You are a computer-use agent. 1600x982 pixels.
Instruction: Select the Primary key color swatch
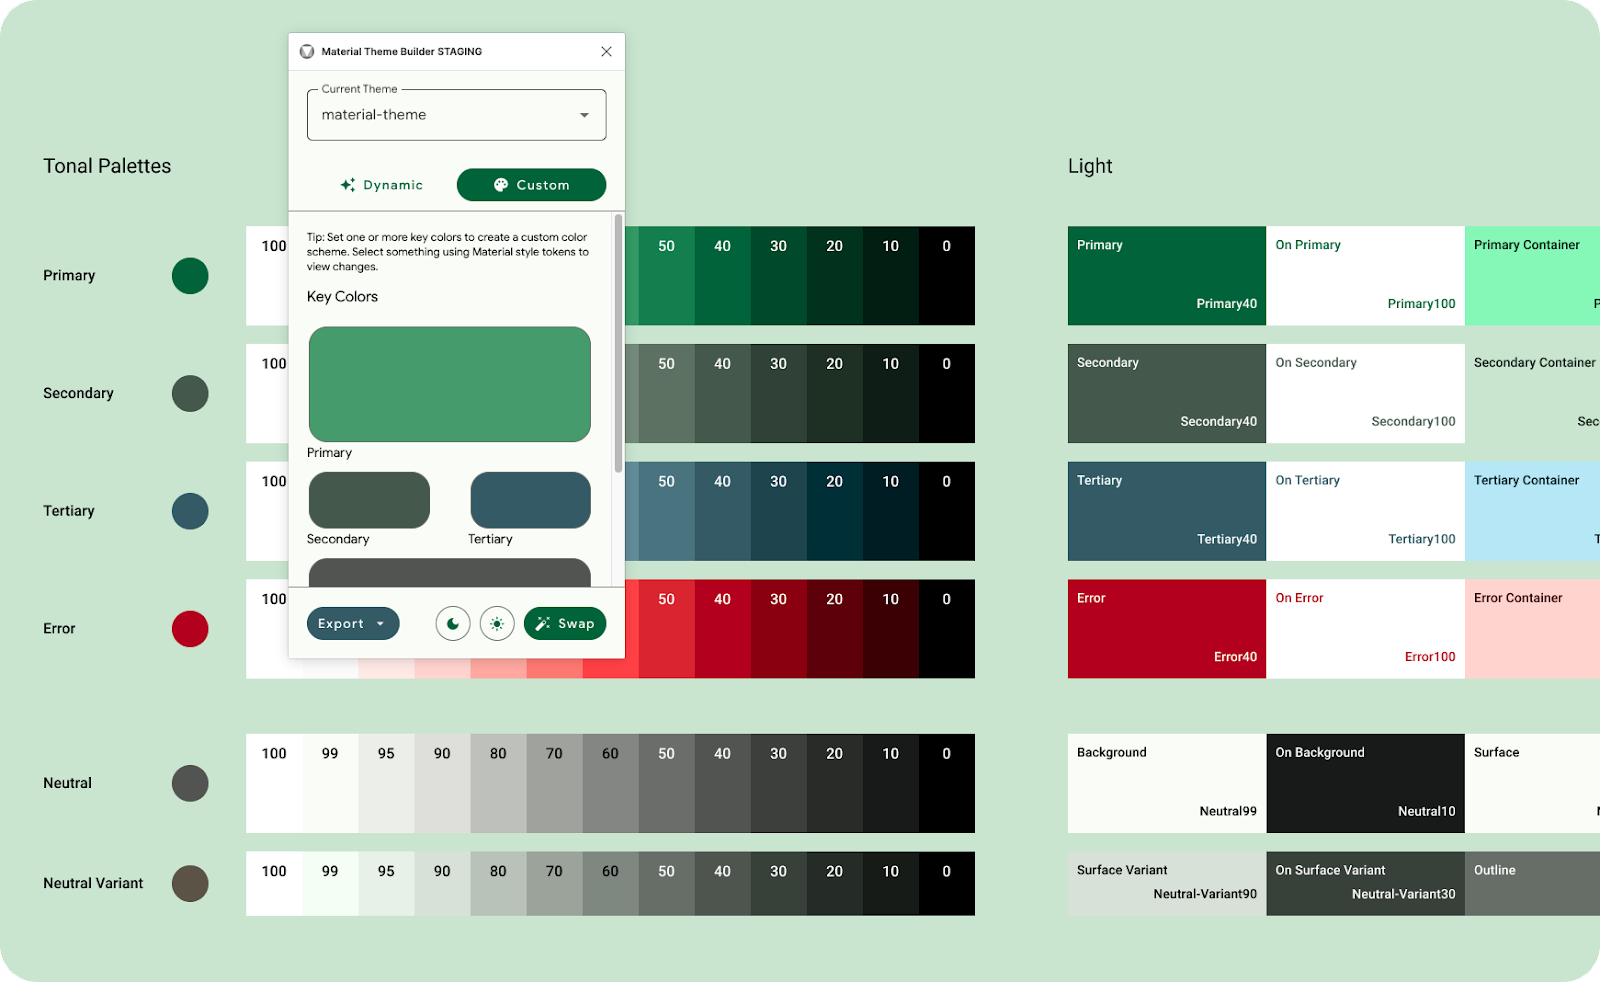pyautogui.click(x=449, y=384)
